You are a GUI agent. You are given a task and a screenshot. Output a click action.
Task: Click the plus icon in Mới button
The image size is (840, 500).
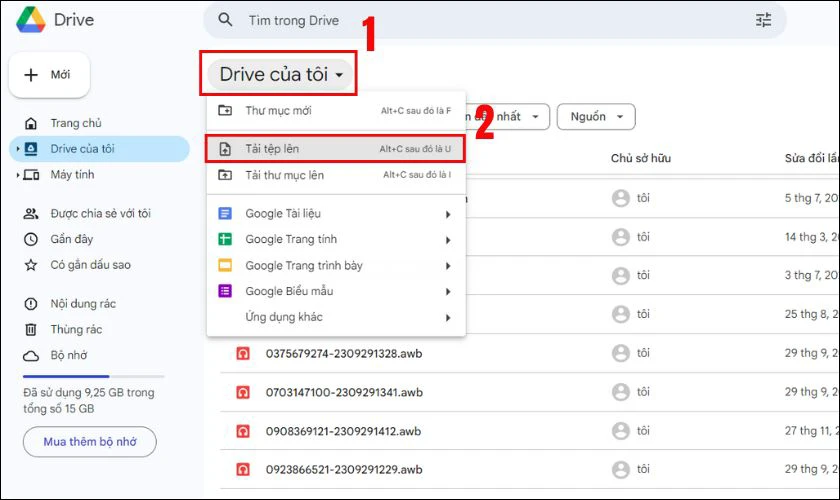coord(31,74)
